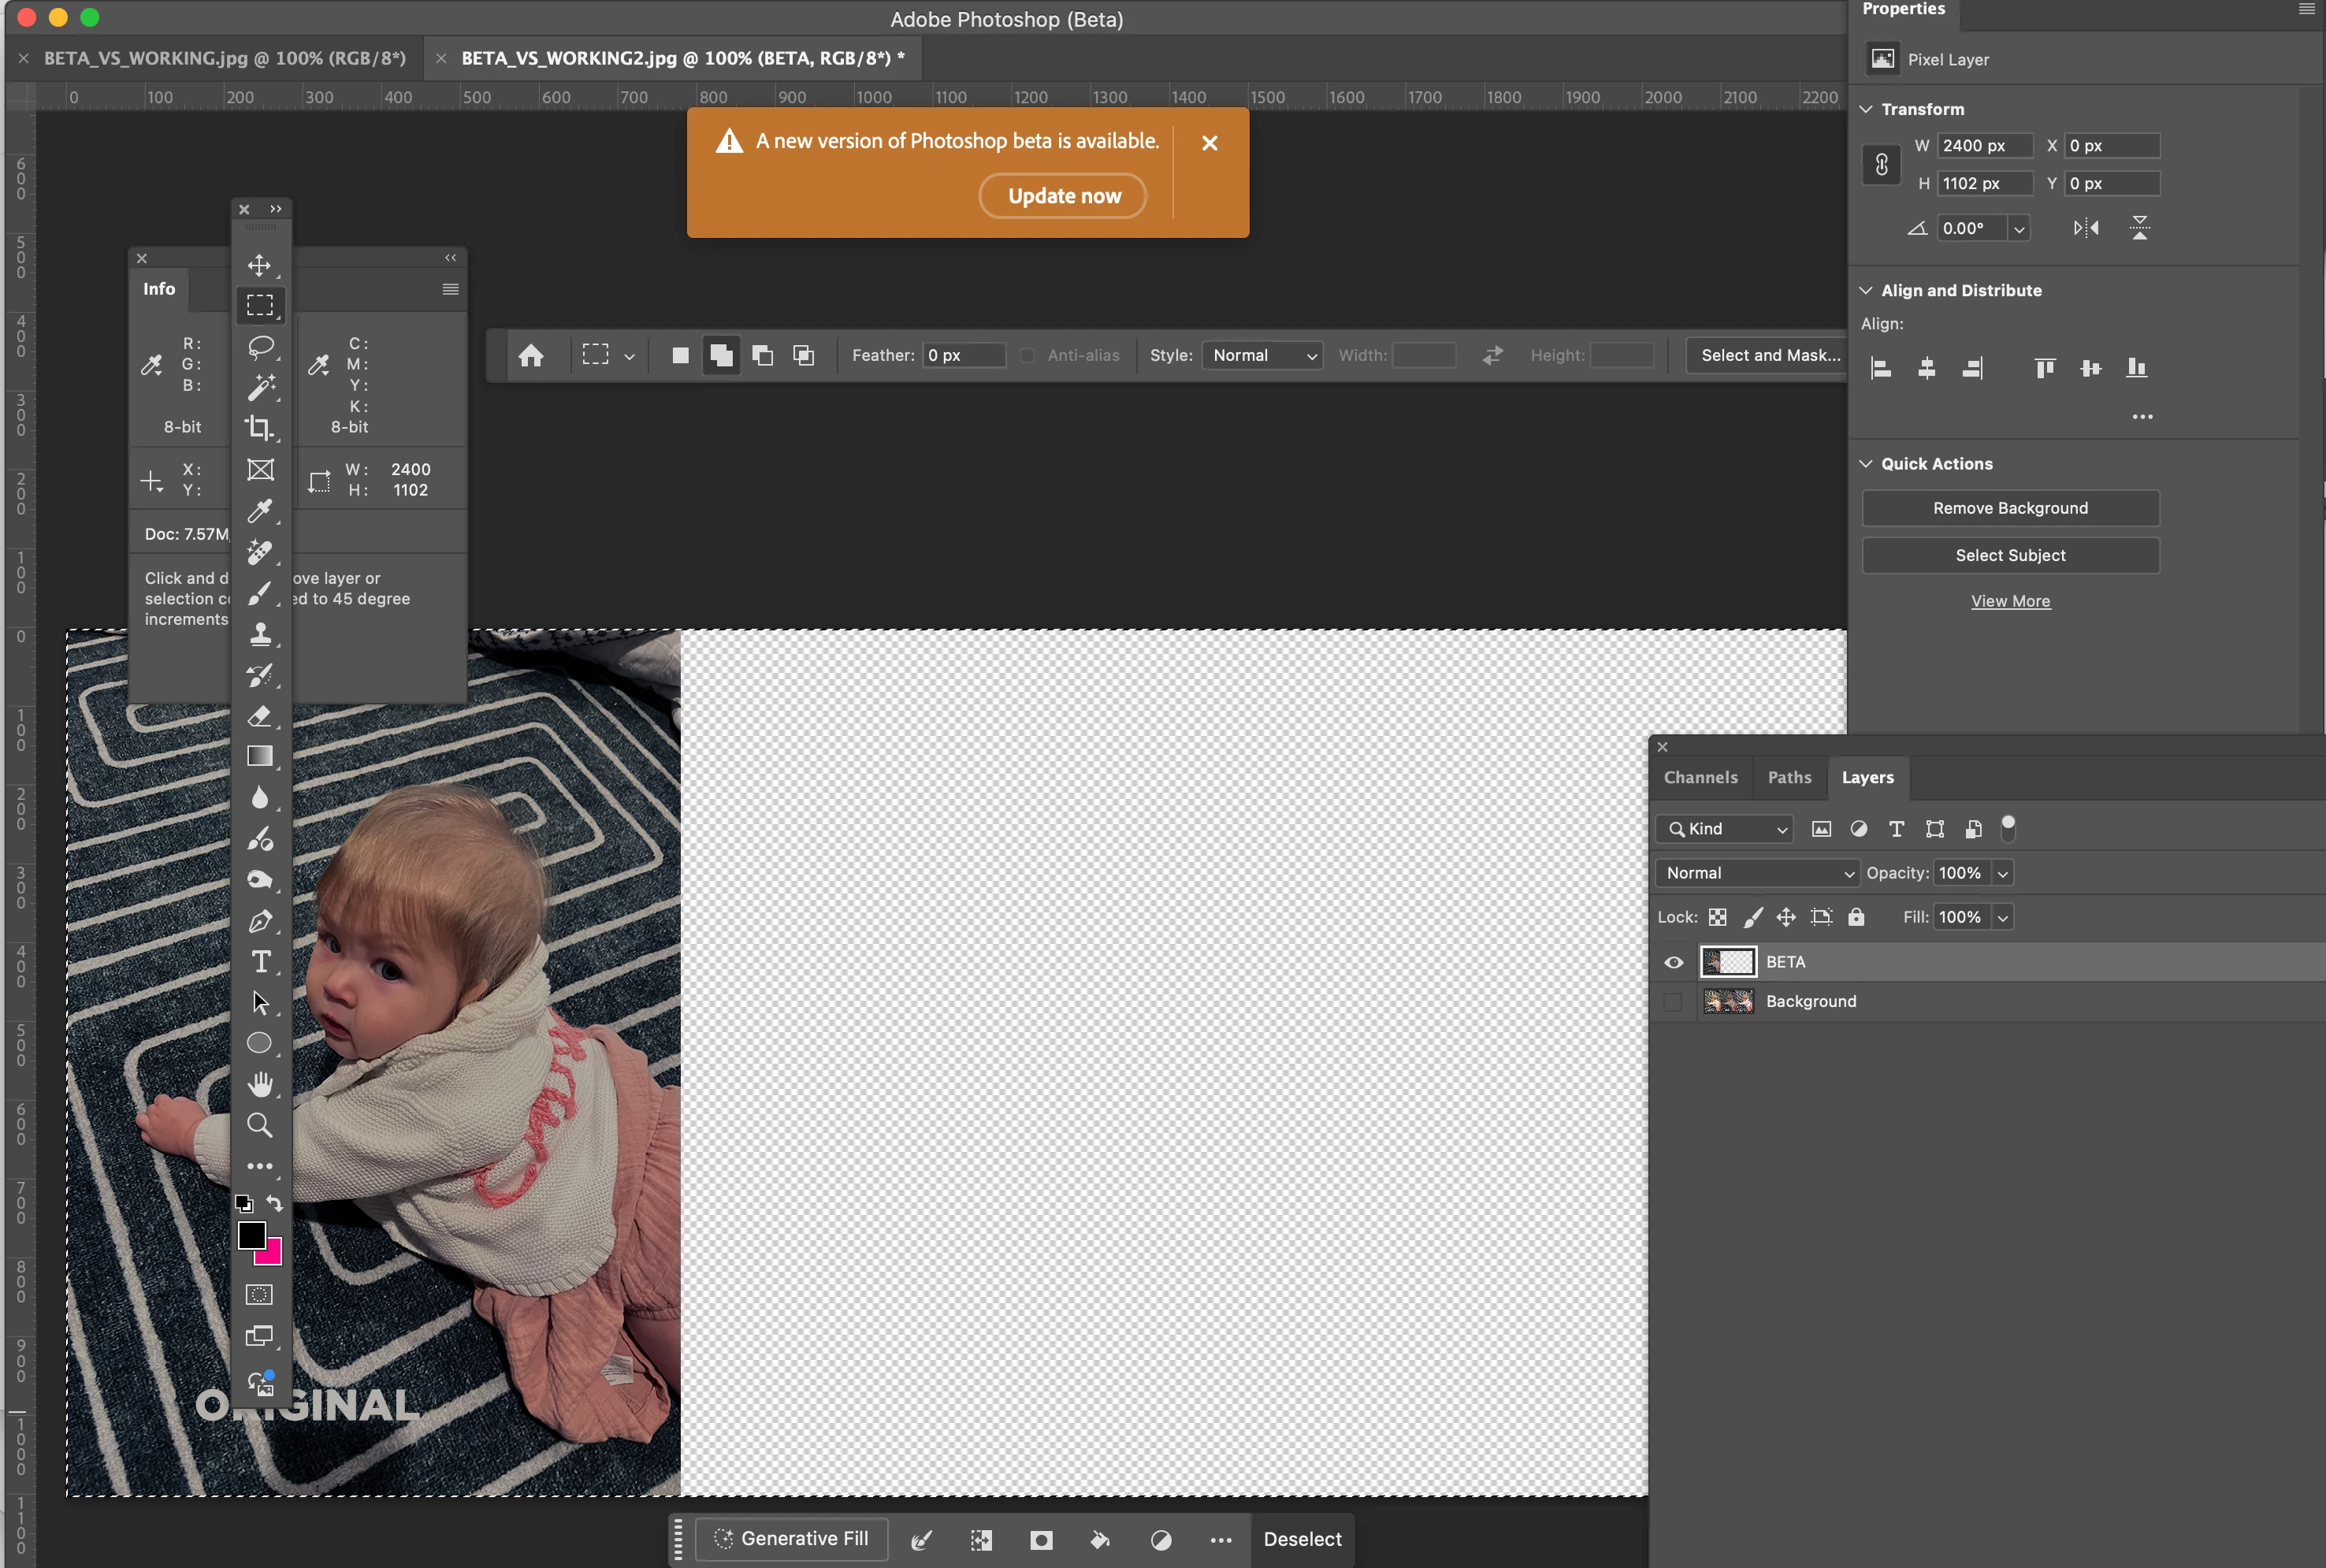Image resolution: width=2326 pixels, height=1568 pixels.
Task: Switch to BETA_VS_WORKING.jpg document tab
Action: 225,58
